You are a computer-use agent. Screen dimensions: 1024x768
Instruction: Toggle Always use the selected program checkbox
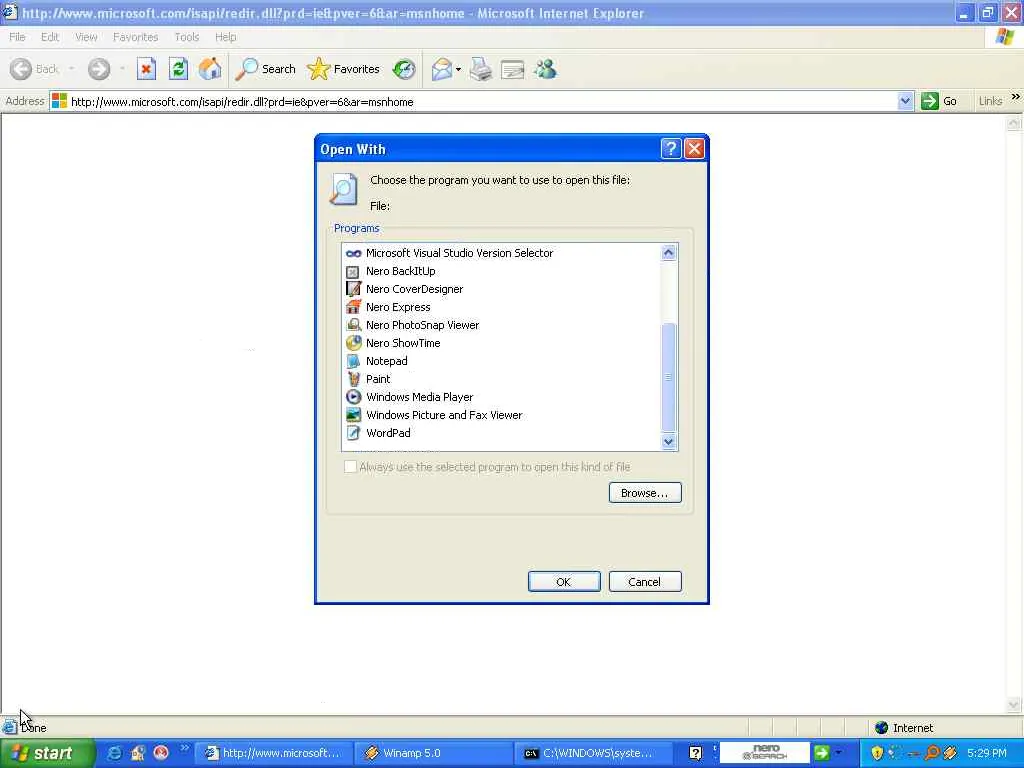(x=351, y=466)
